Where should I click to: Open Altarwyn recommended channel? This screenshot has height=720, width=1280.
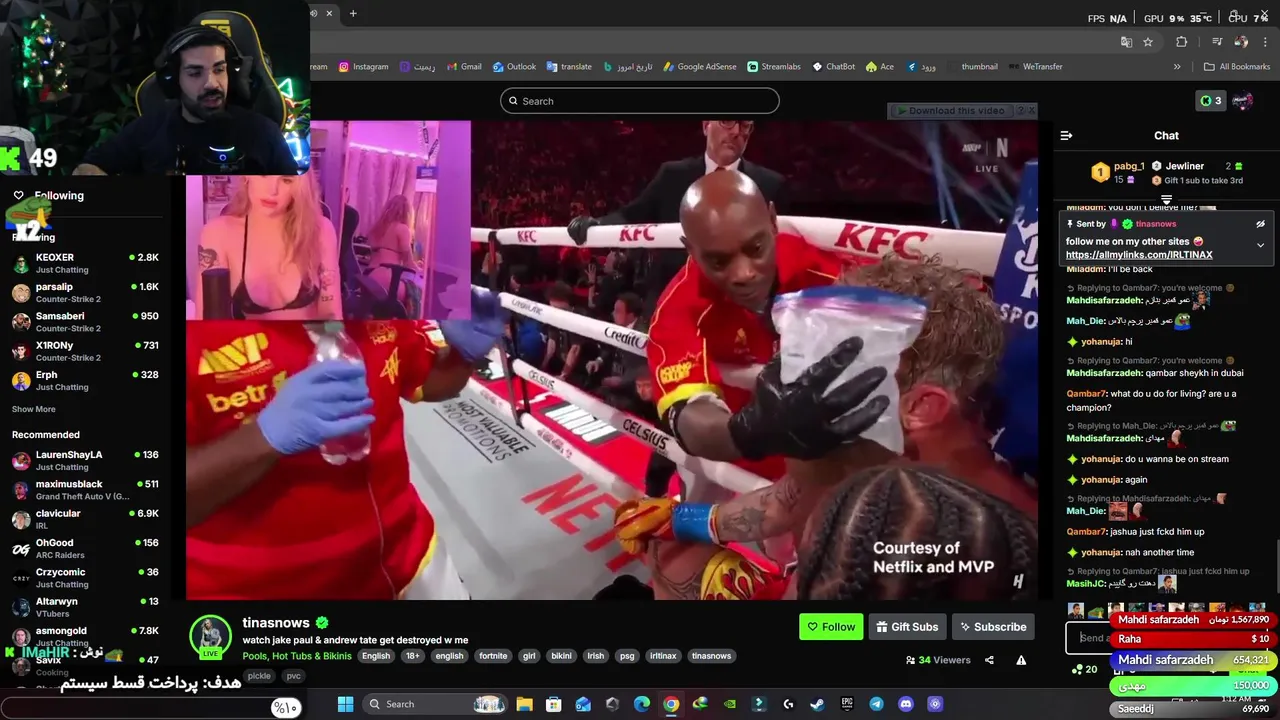[x=85, y=607]
